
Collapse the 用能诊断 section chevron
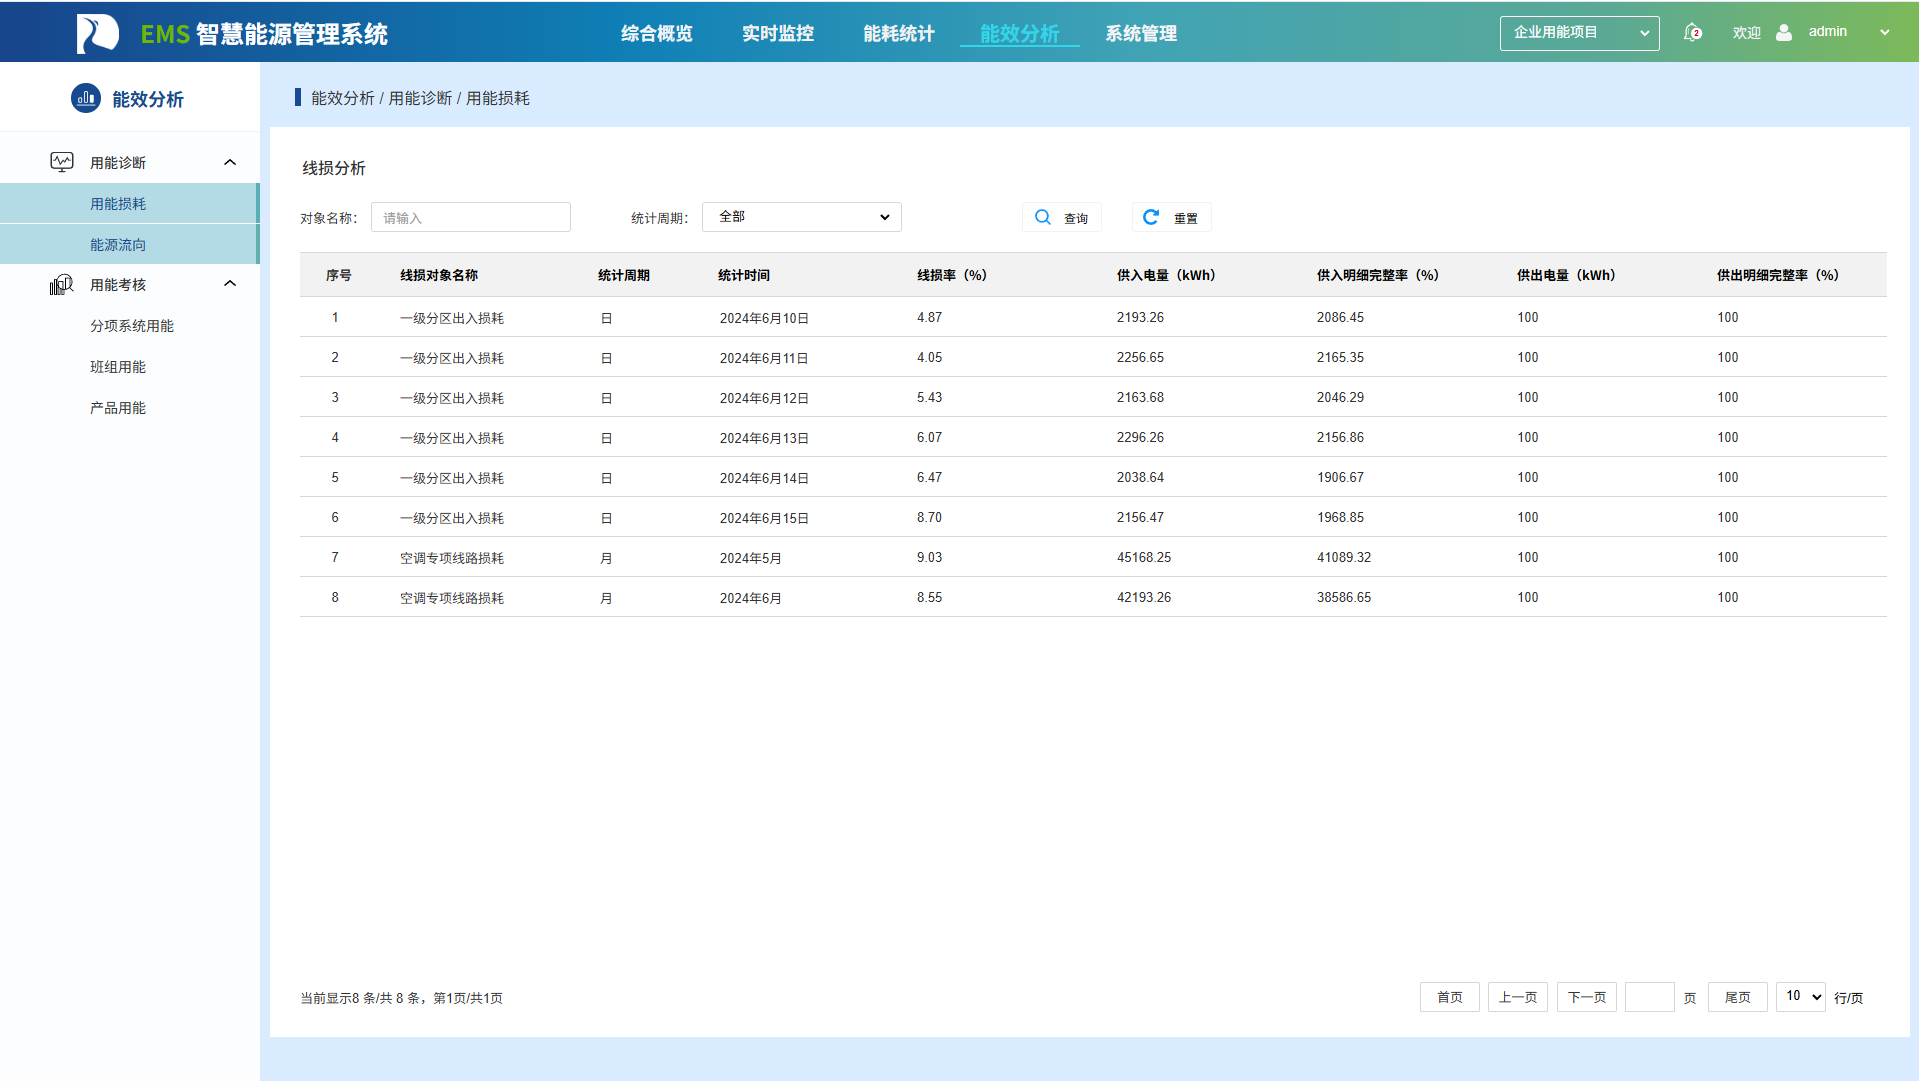point(230,162)
